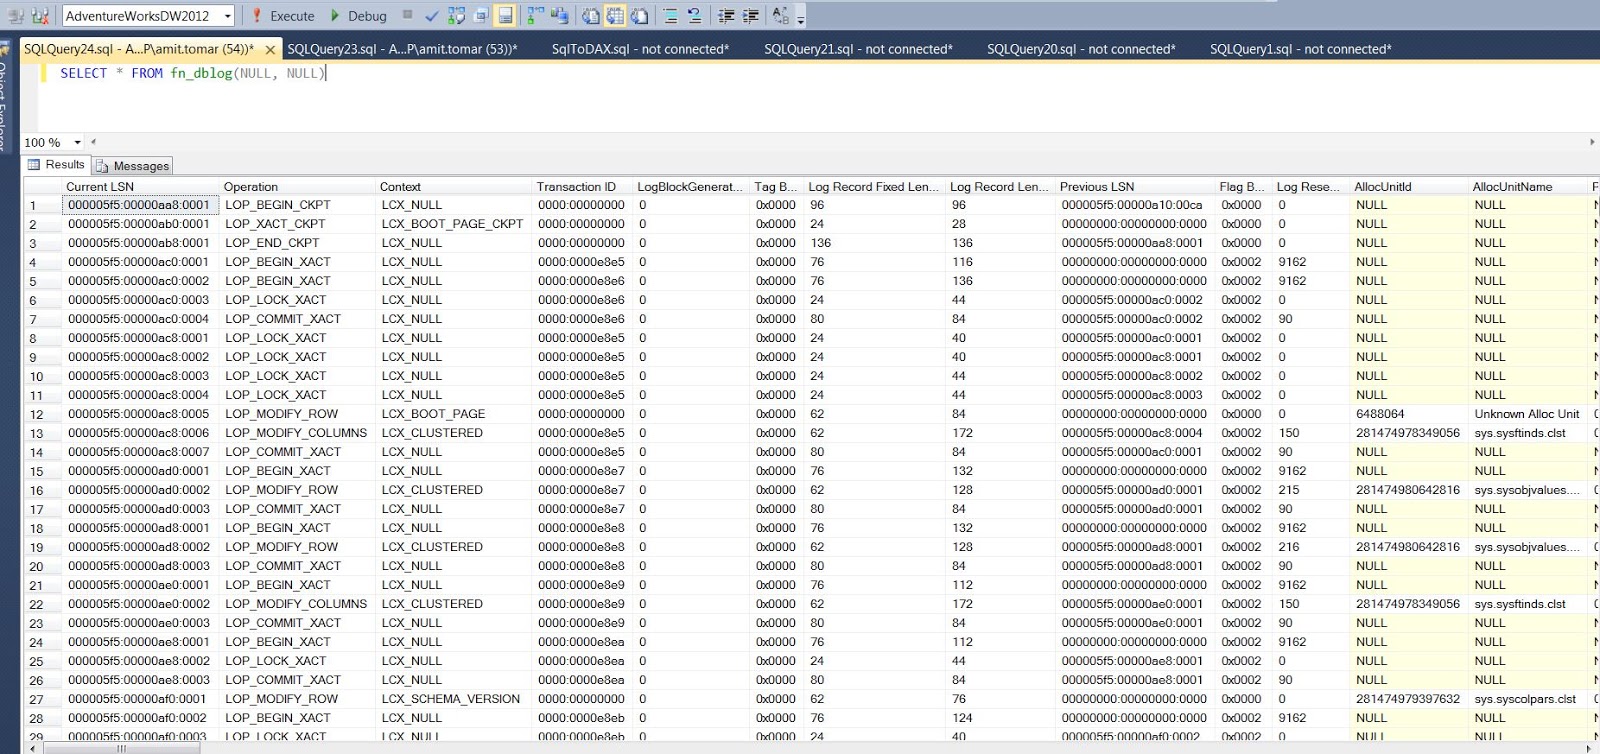Click the Cancel Executing Query stop icon
The height and width of the screenshot is (754, 1600).
click(x=407, y=15)
